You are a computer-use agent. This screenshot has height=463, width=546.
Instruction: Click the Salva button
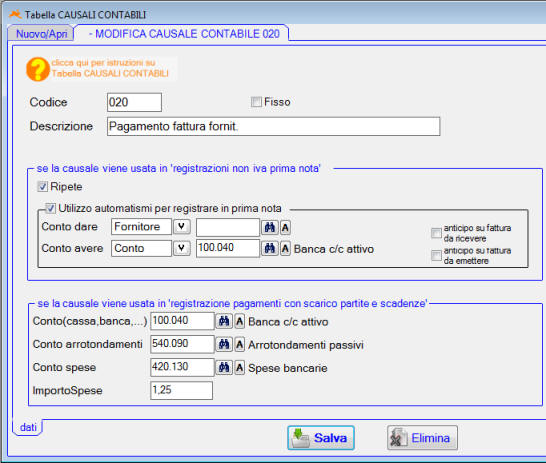point(321,438)
